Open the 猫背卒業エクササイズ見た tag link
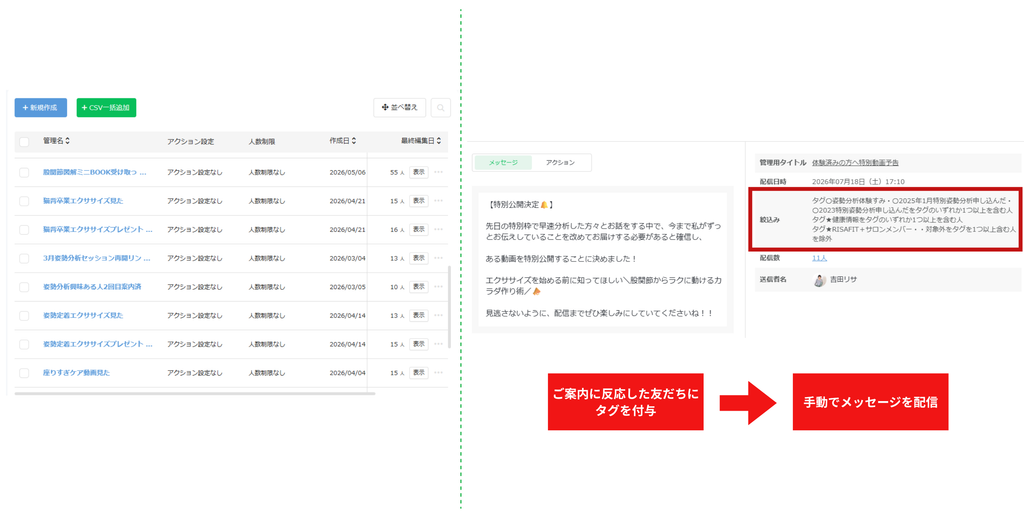The width and height of the screenshot is (1024, 519). click(x=83, y=201)
